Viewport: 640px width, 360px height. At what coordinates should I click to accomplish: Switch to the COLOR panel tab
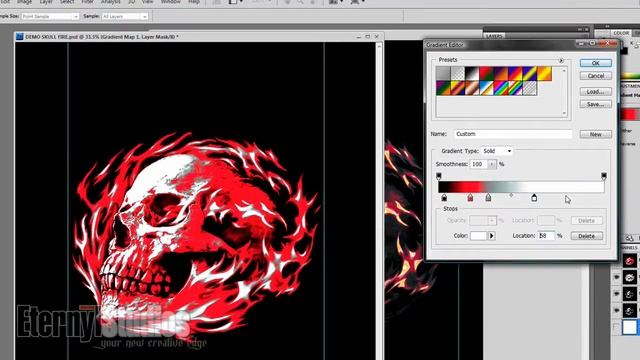click(x=621, y=33)
